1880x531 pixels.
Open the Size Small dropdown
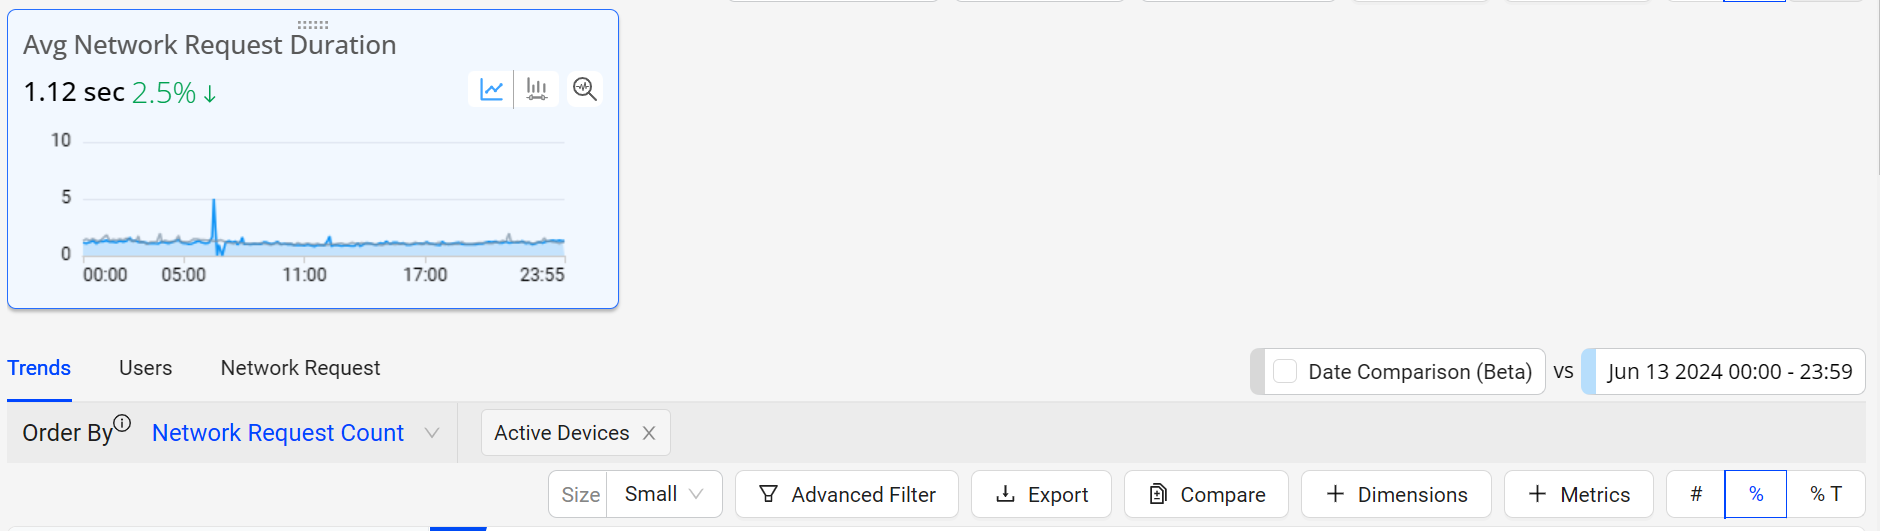[x=664, y=494]
